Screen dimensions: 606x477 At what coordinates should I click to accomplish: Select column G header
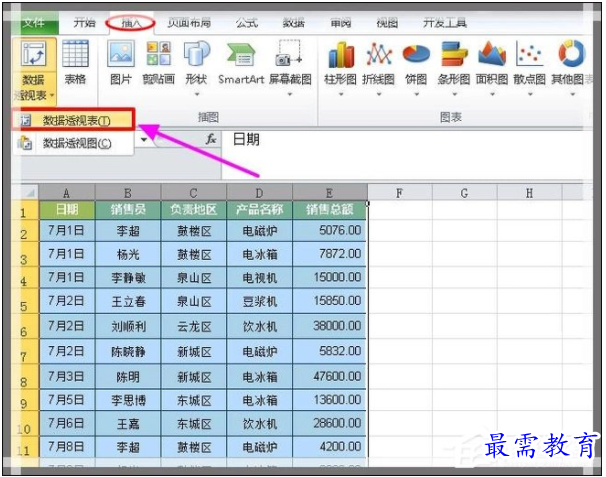point(464,193)
